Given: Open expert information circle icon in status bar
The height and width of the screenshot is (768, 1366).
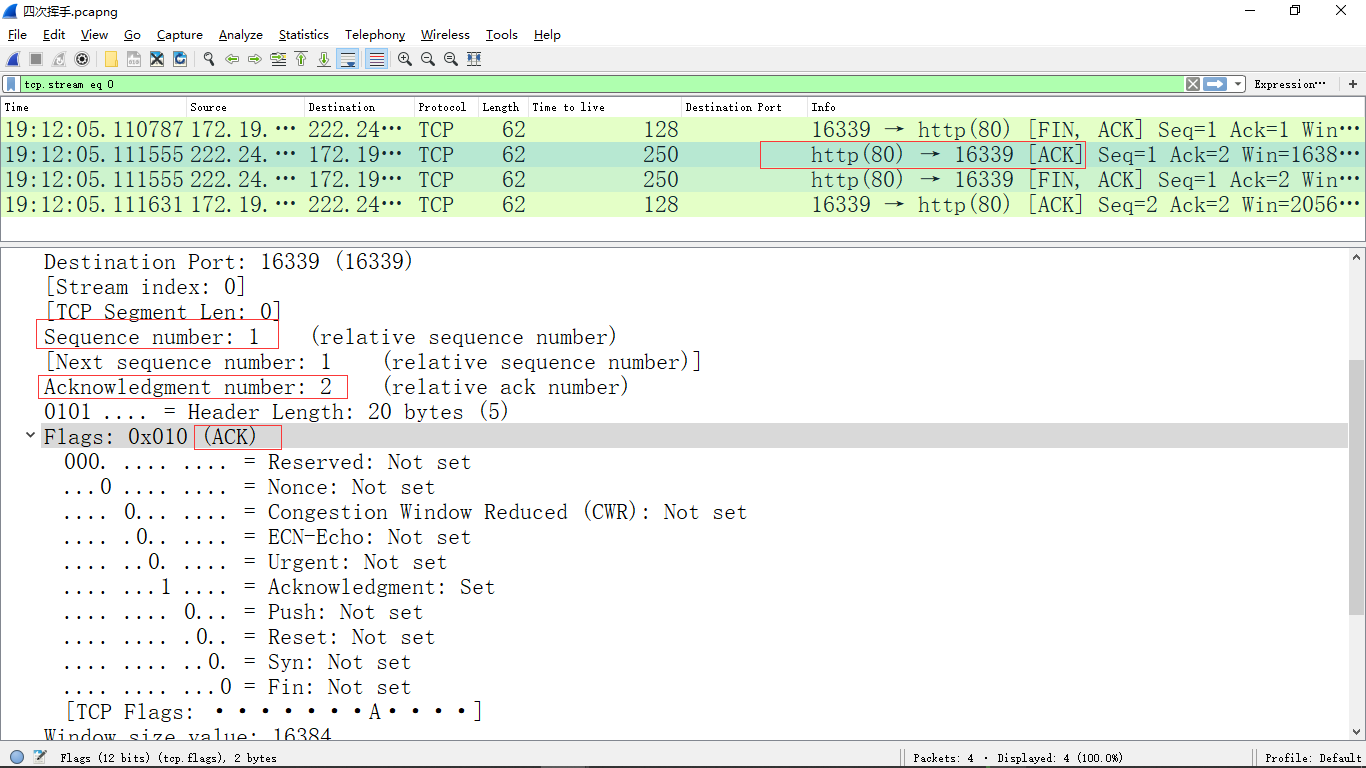Looking at the screenshot, I should pyautogui.click(x=17, y=758).
